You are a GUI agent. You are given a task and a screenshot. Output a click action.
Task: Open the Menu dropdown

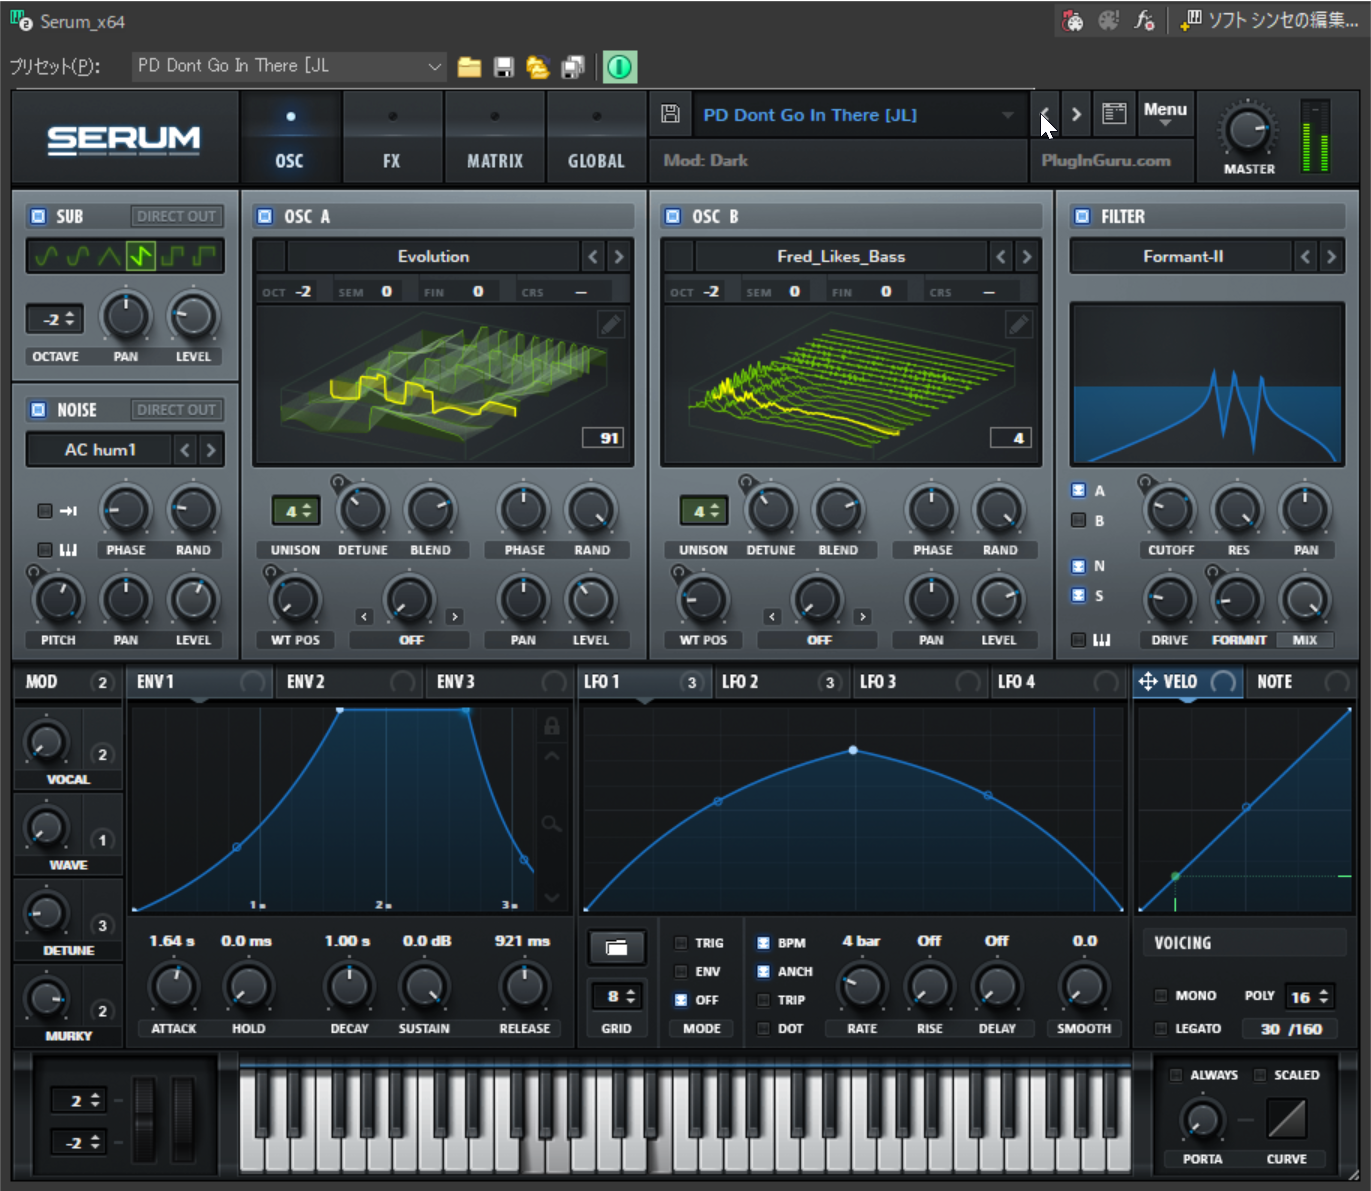click(1165, 113)
